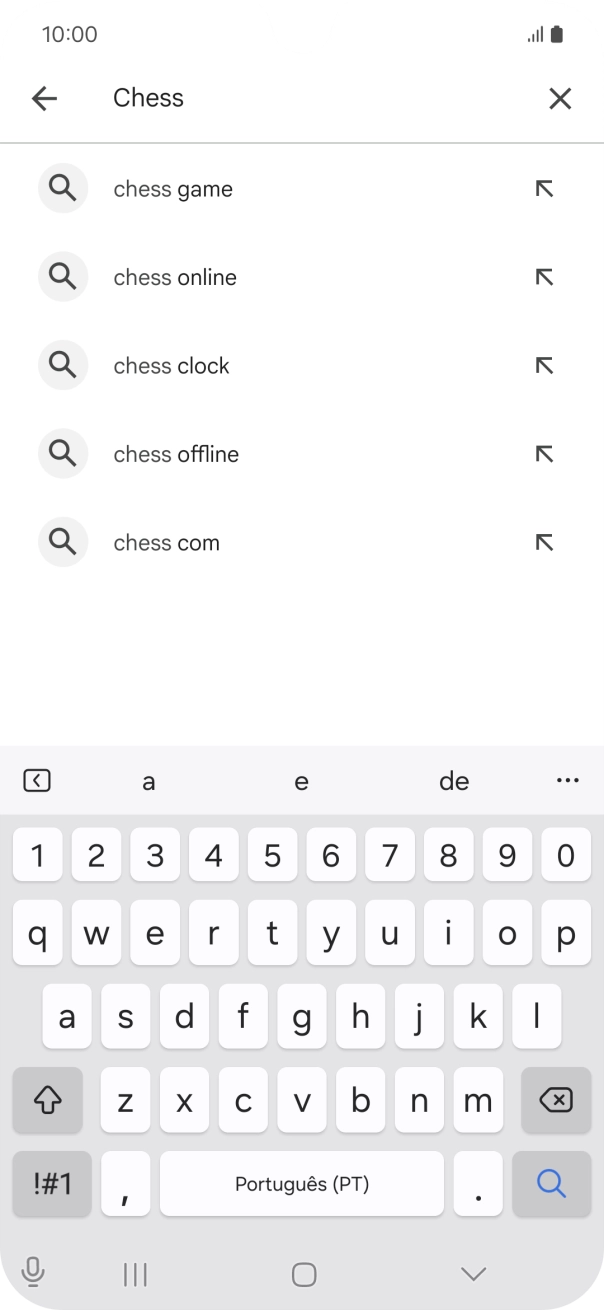Click the magnifier icon beside chess game
This screenshot has height=1310, width=604.
tap(62, 188)
